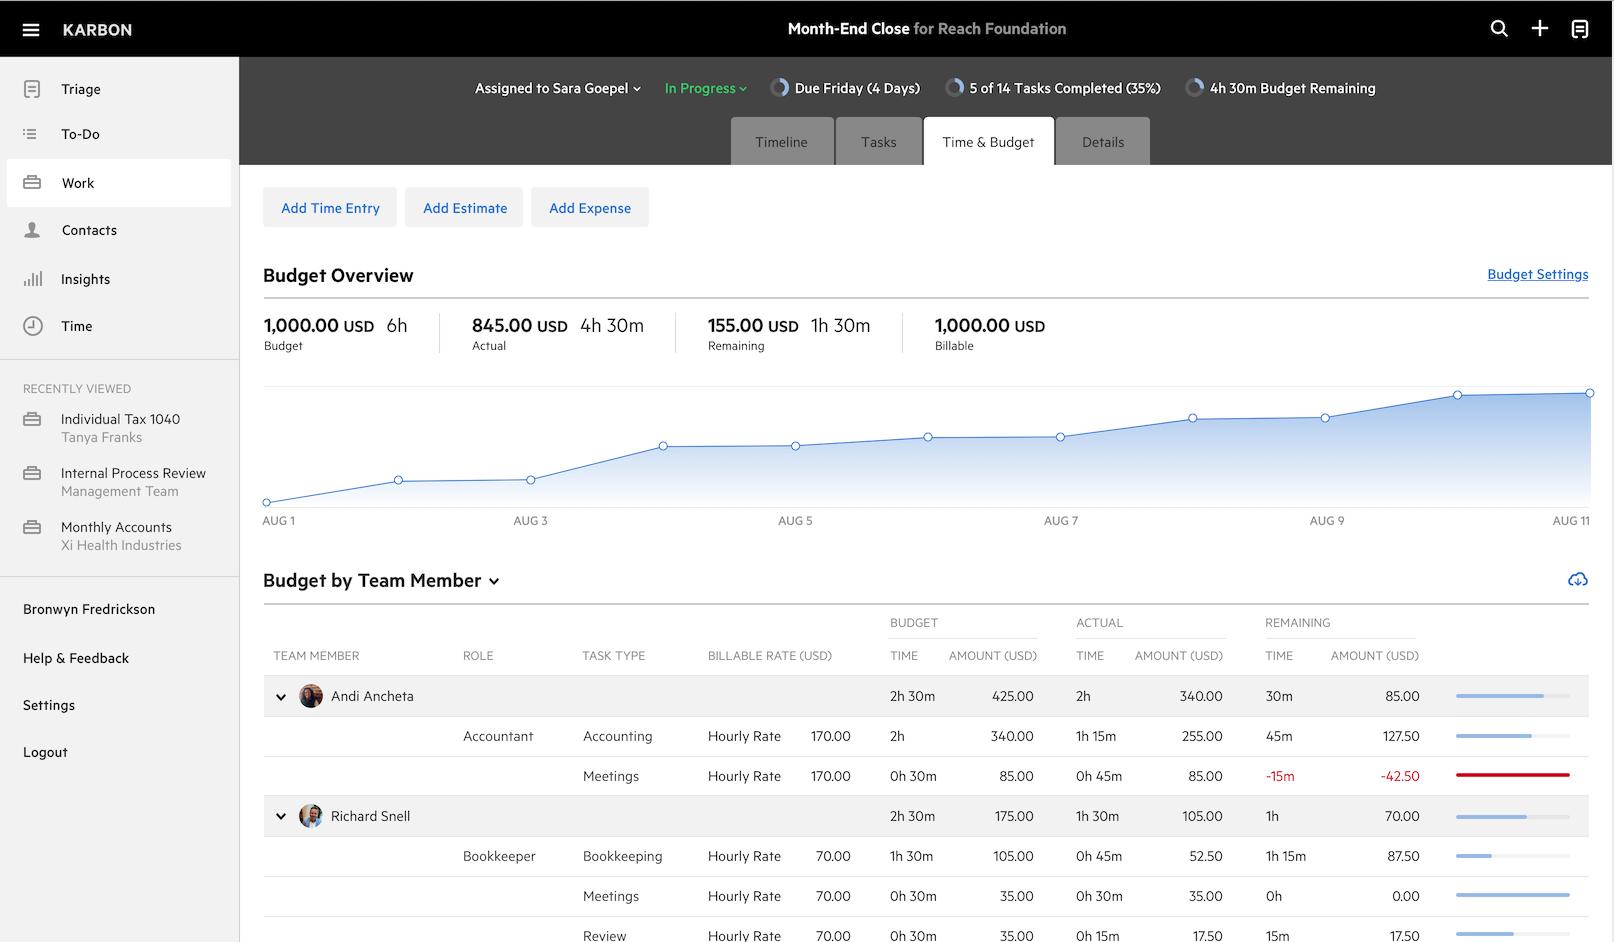Click the AUG 11 data point on chart
The image size is (1614, 942).
(x=1589, y=393)
